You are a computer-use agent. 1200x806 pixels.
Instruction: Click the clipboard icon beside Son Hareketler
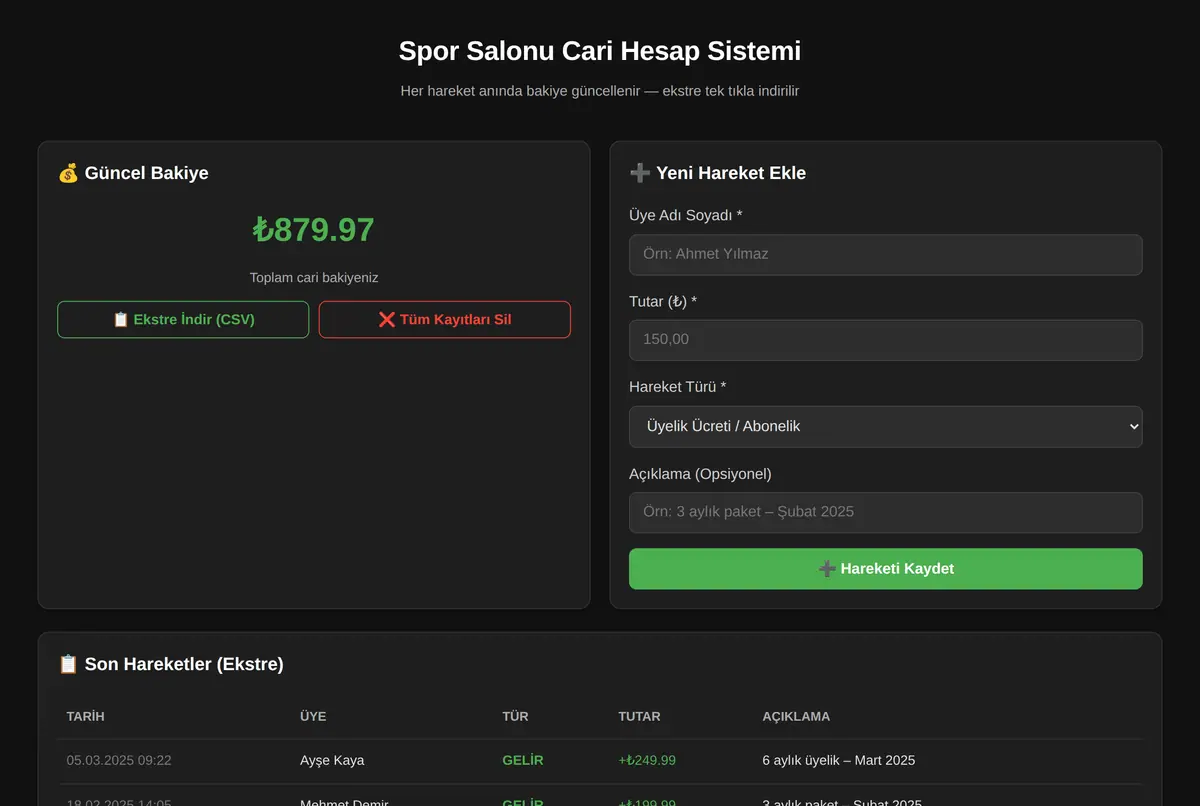tap(68, 664)
